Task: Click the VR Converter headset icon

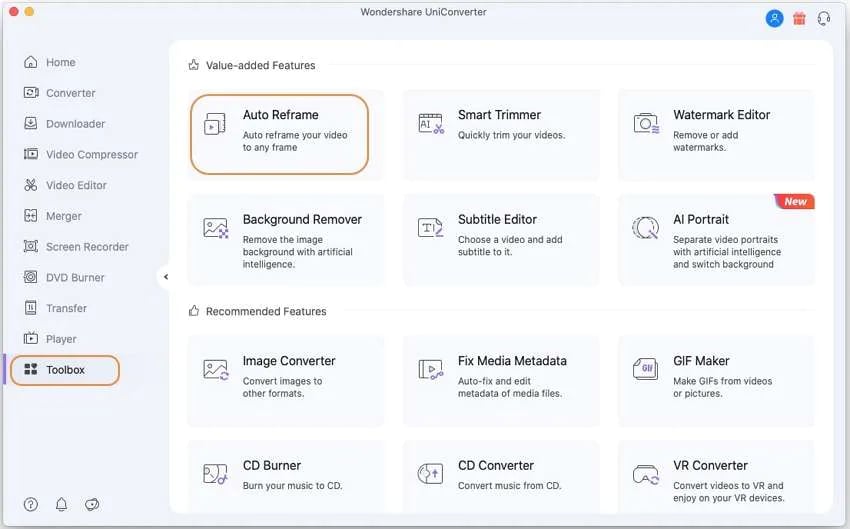Action: 646,474
